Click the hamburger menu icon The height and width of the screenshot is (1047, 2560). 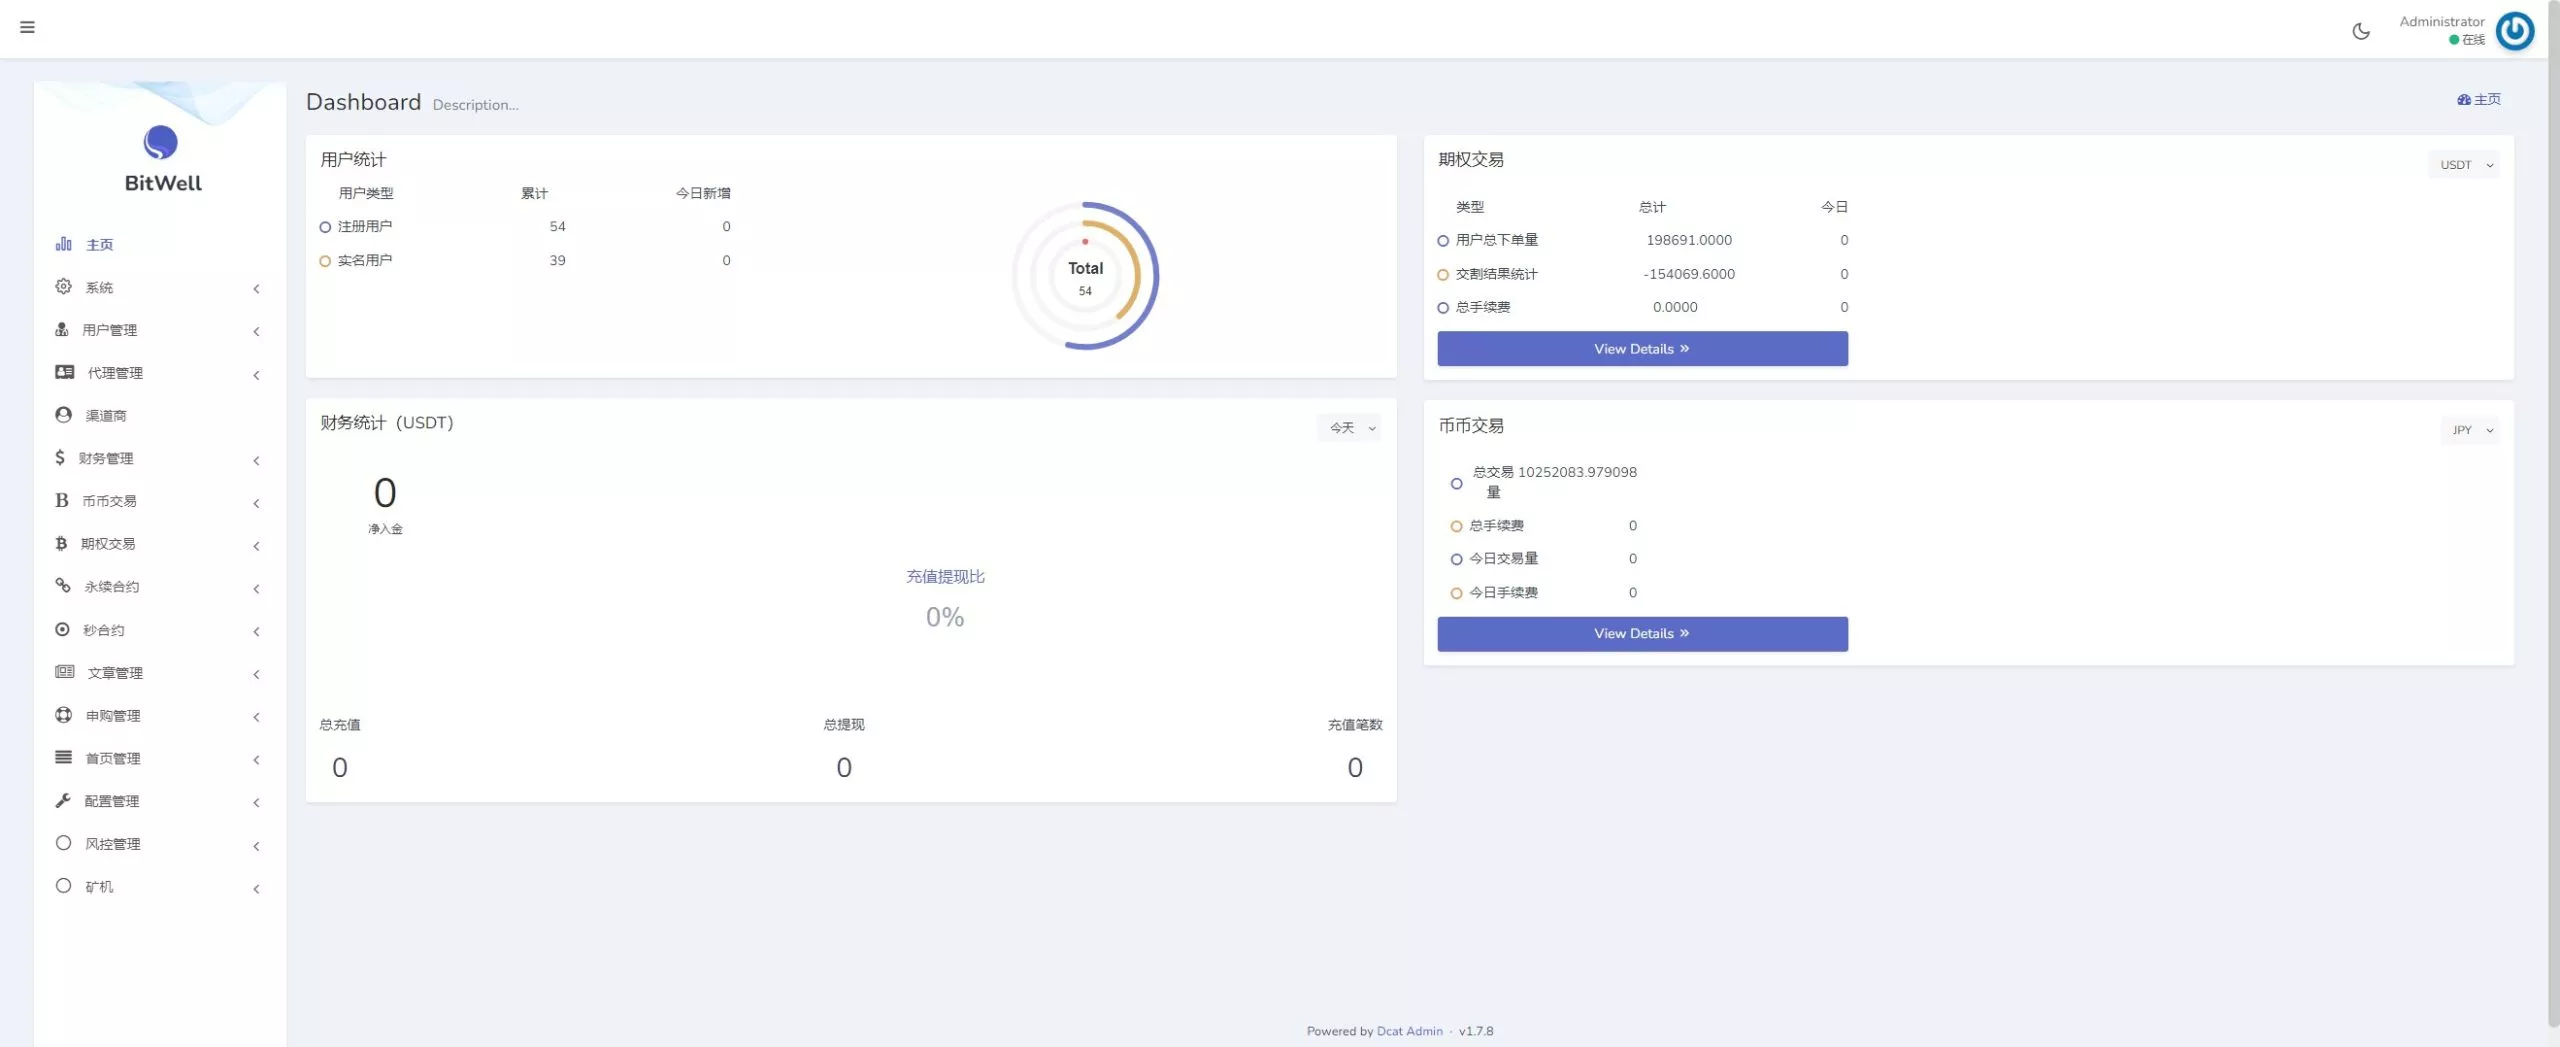(27, 27)
